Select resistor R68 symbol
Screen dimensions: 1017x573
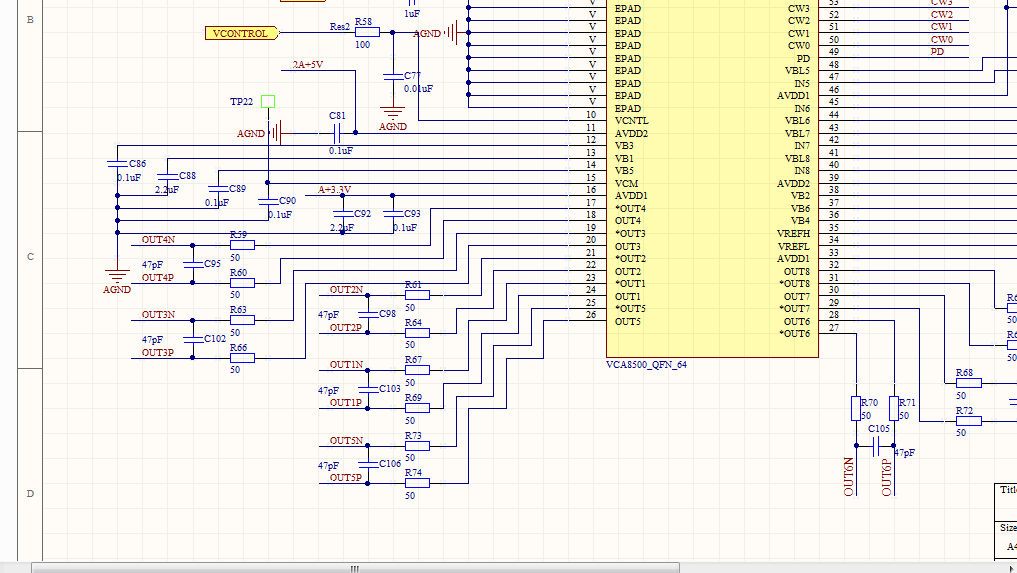[967, 383]
